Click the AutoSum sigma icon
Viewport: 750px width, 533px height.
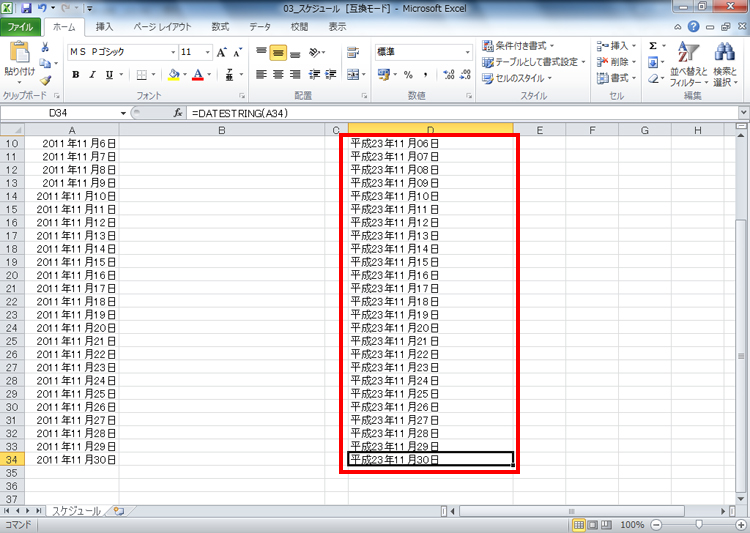click(653, 46)
